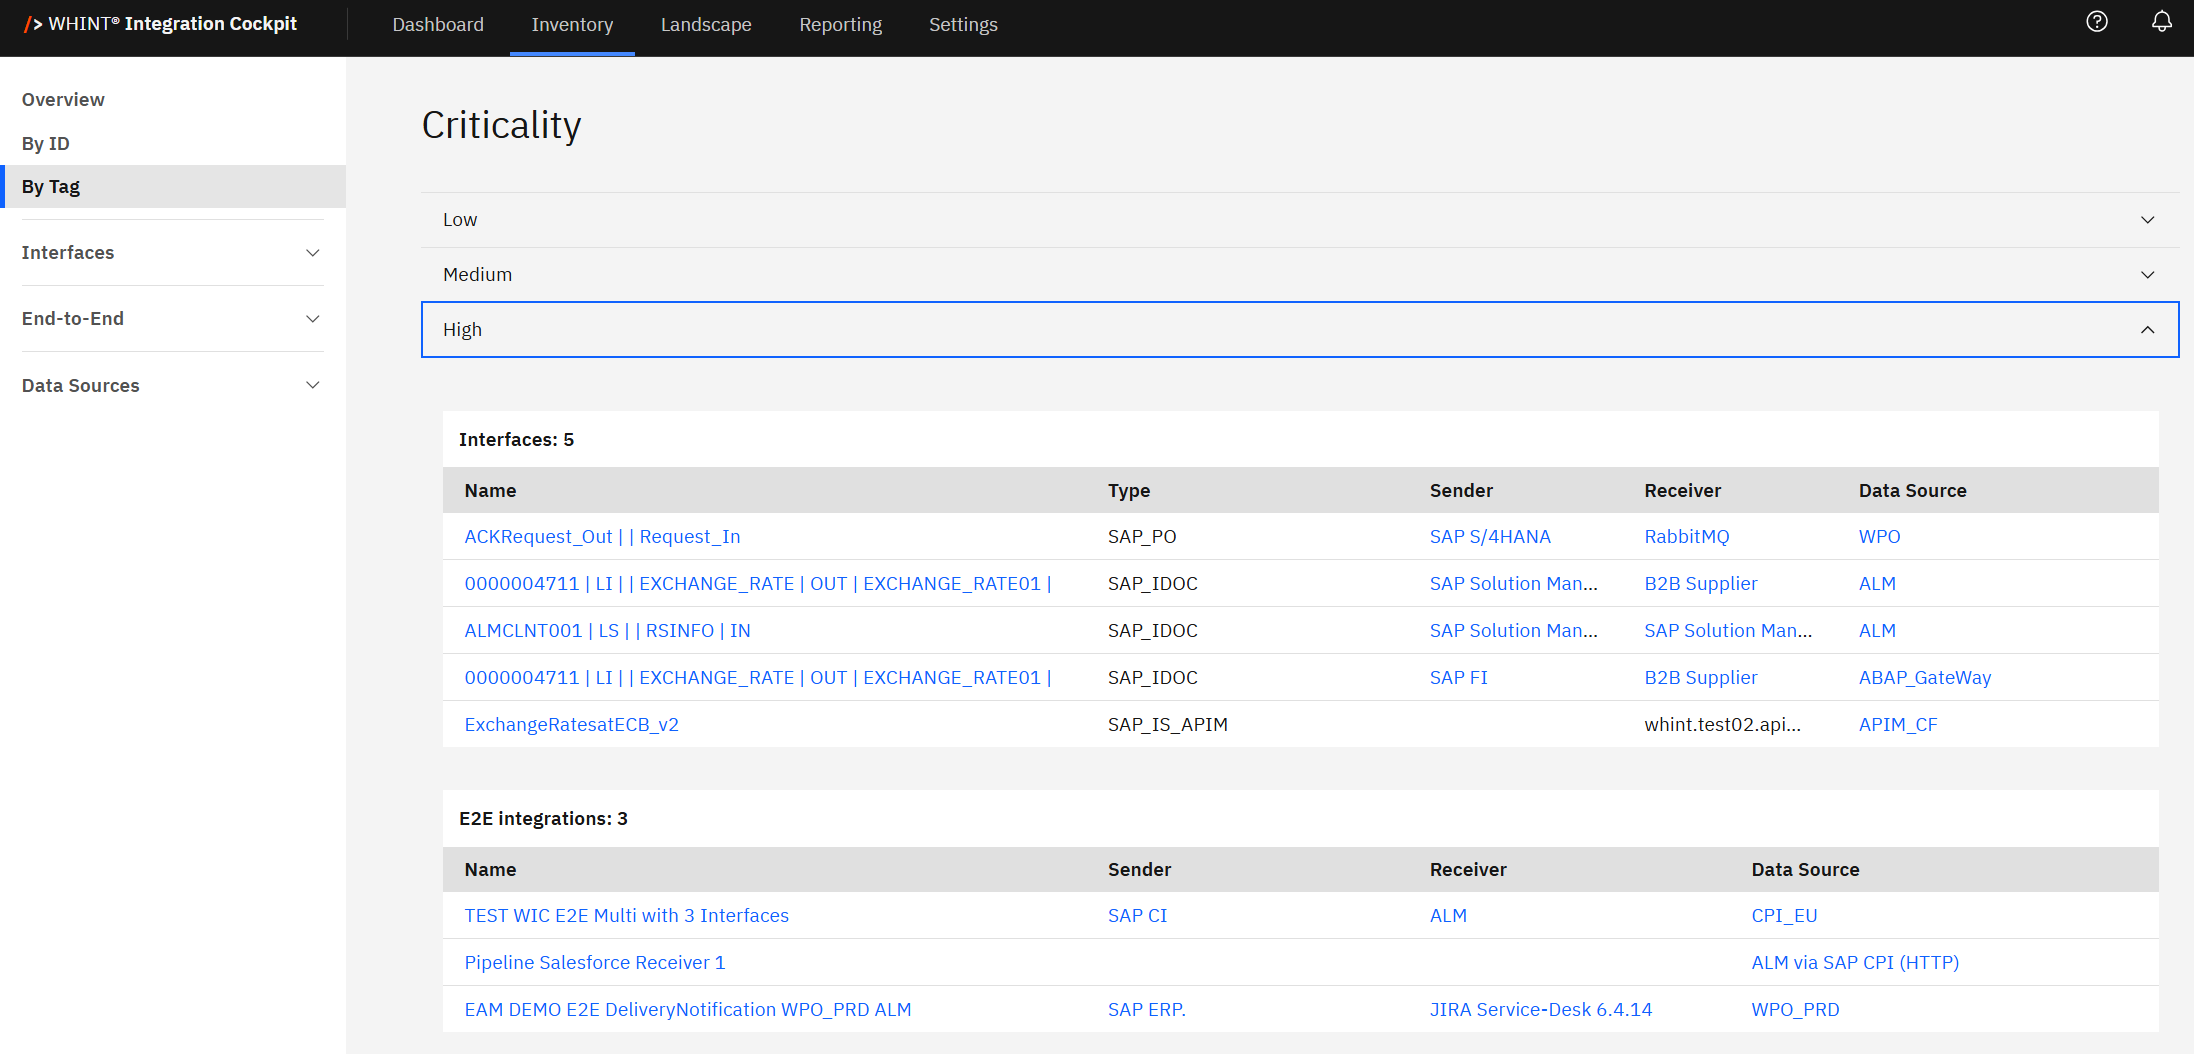Select By ID in the sidebar

(46, 144)
